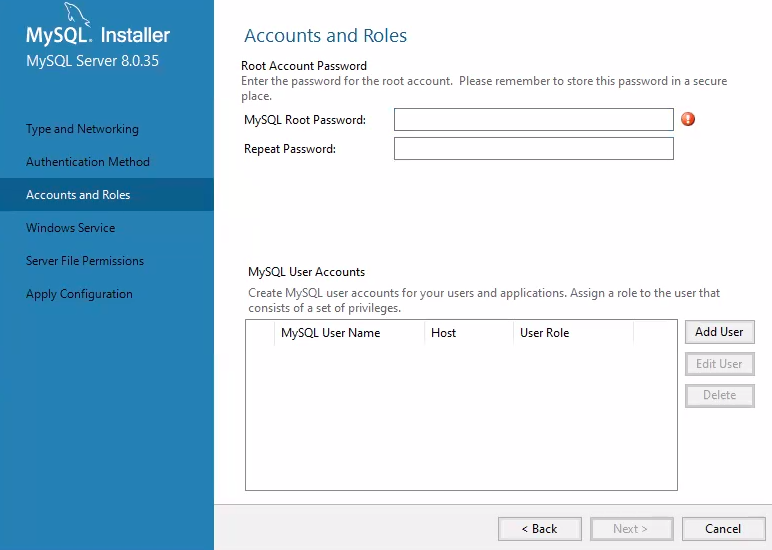Click the Next button
772x550 pixels.
631,529
